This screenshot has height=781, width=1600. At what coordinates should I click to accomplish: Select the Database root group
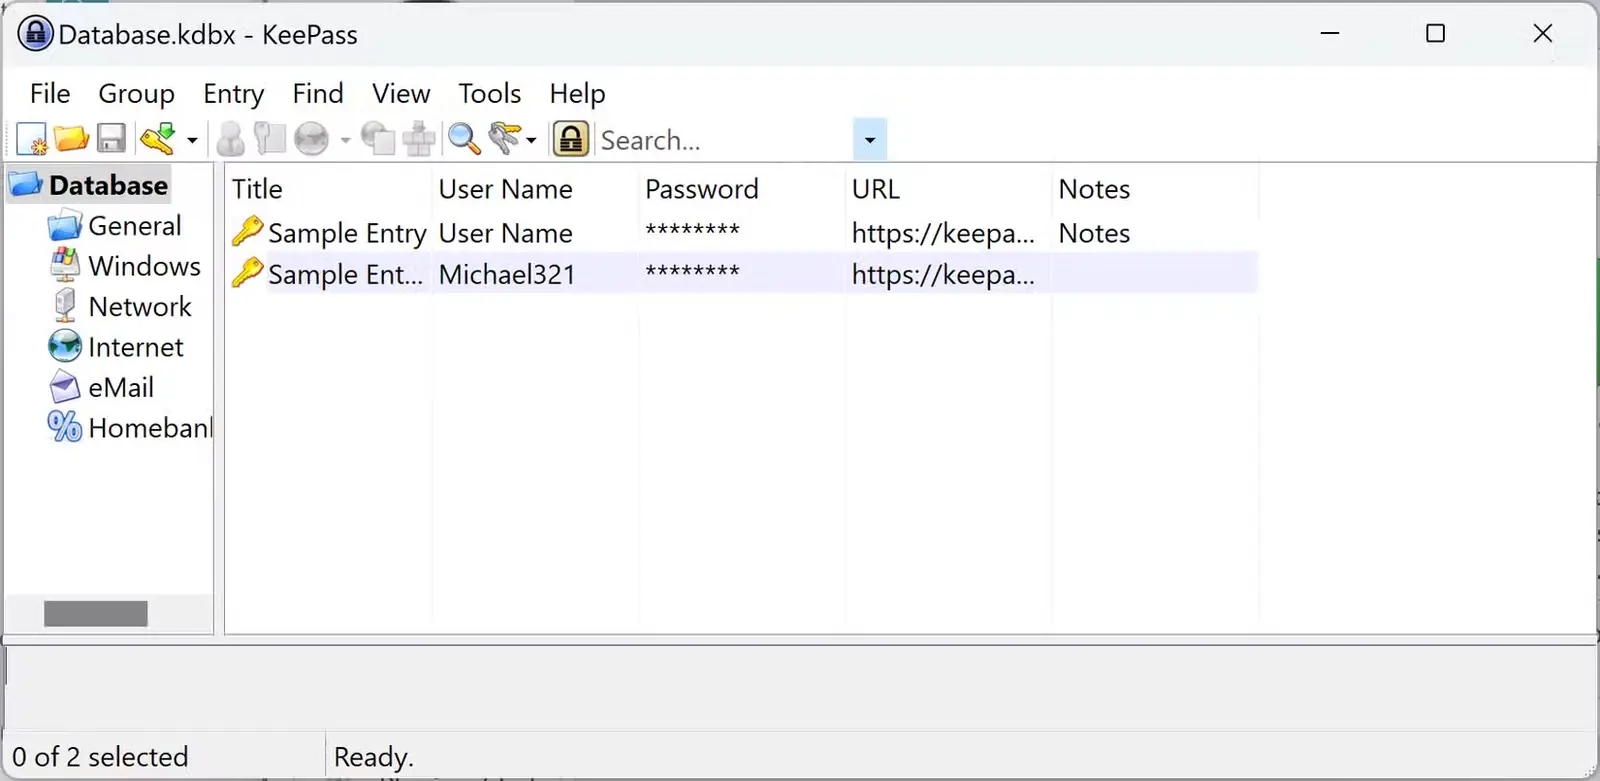(x=108, y=185)
